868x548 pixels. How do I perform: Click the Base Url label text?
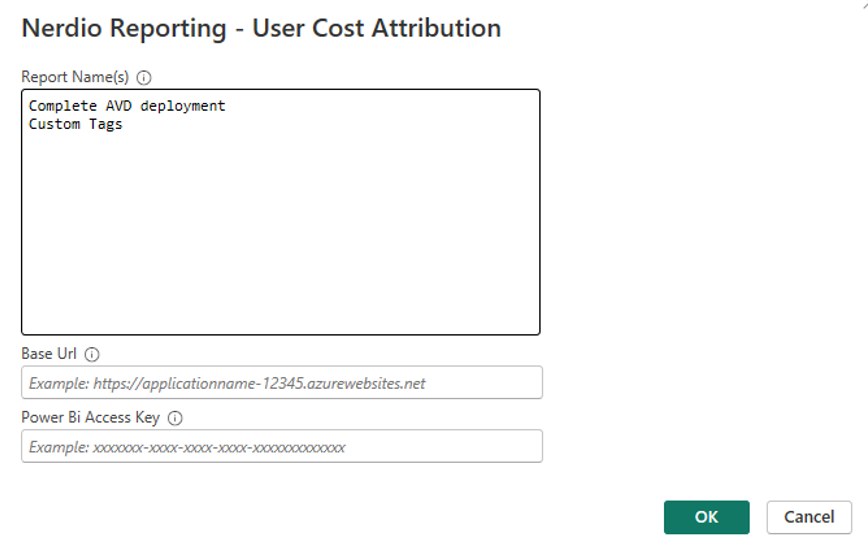pos(49,354)
